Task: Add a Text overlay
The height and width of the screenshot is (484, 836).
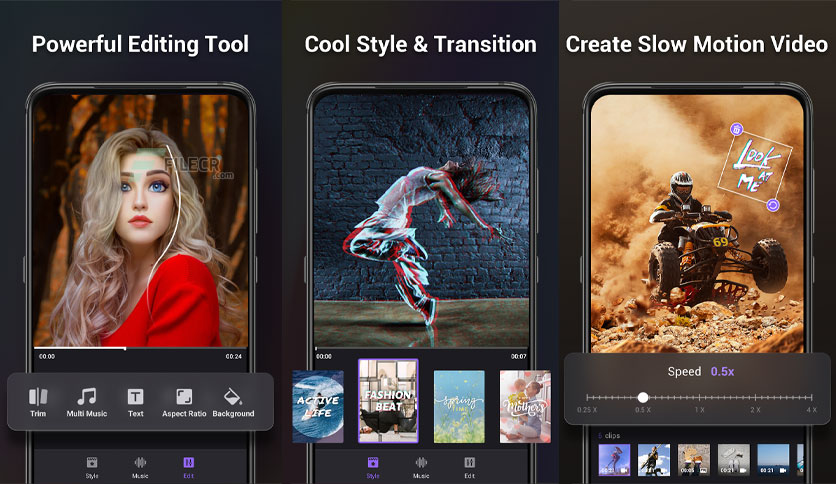Action: coord(135,402)
